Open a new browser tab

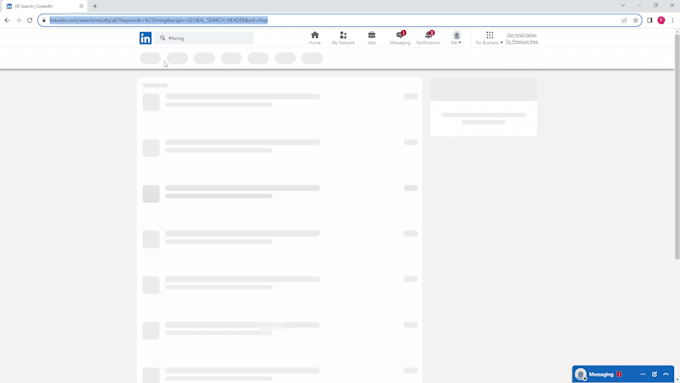(95, 6)
